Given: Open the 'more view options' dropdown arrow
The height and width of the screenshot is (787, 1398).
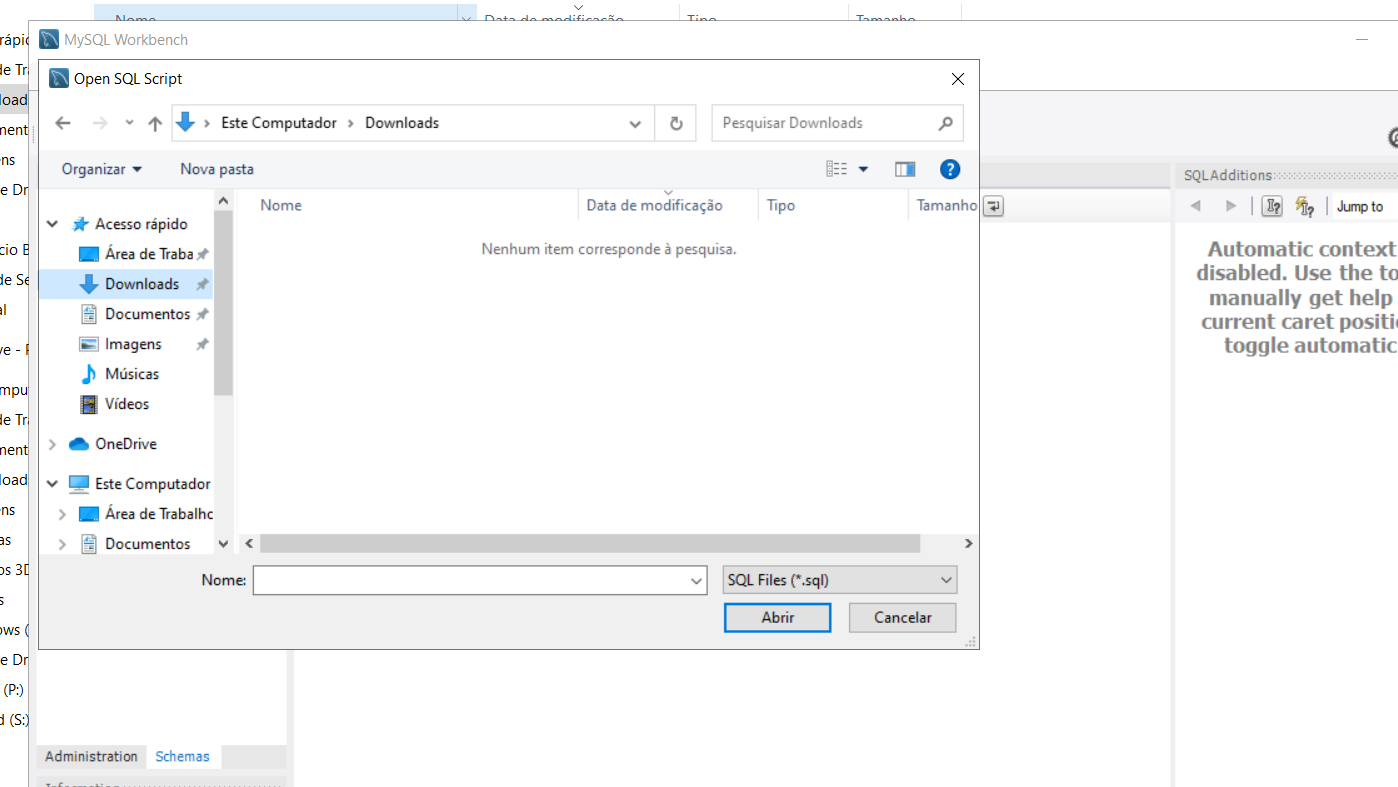Looking at the screenshot, I should (x=863, y=170).
